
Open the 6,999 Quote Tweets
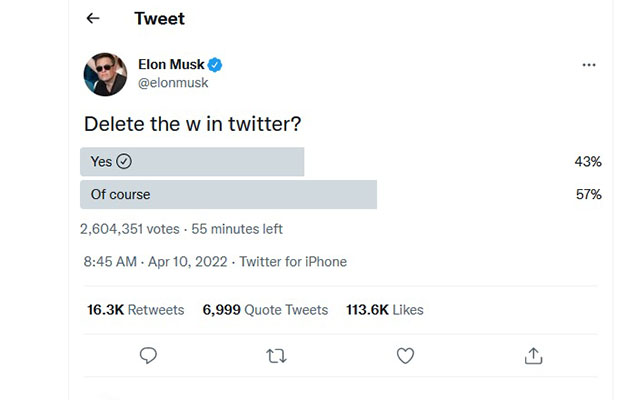[265, 310]
